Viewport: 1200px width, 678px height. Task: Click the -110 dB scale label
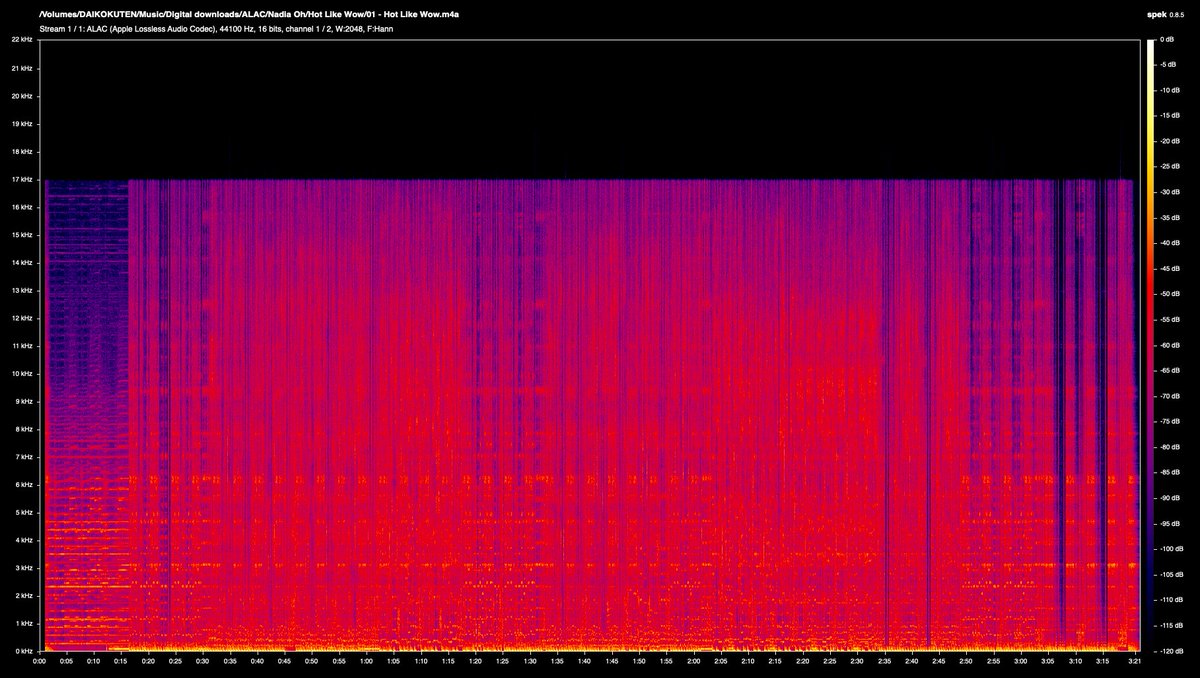click(1173, 600)
